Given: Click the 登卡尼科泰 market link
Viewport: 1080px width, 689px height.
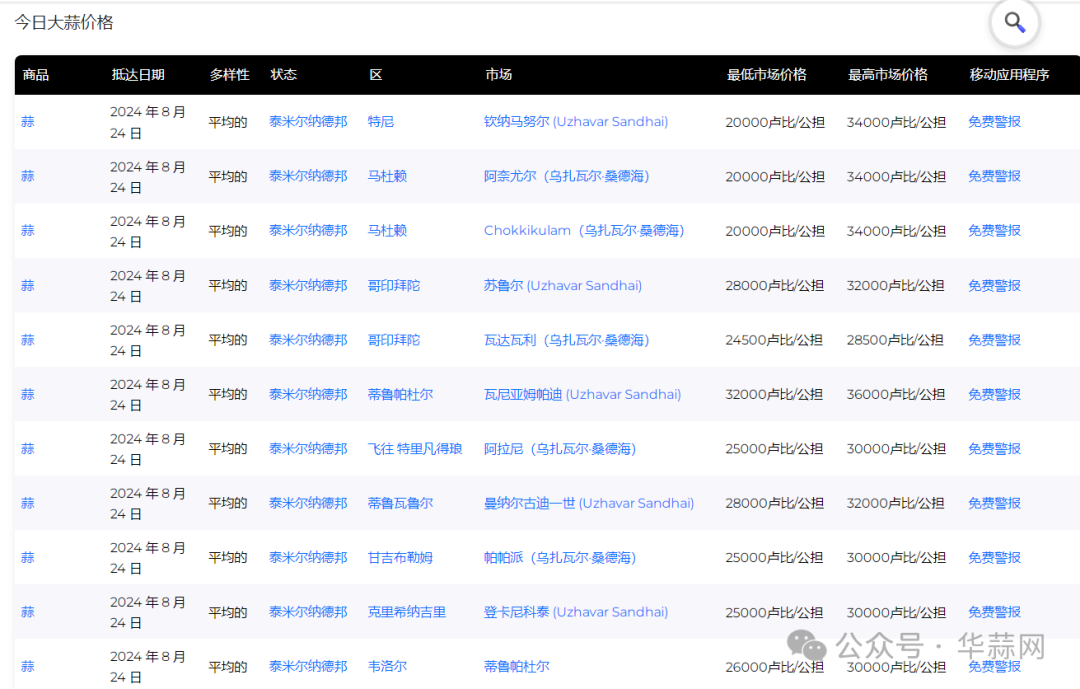Looking at the screenshot, I should point(575,612).
